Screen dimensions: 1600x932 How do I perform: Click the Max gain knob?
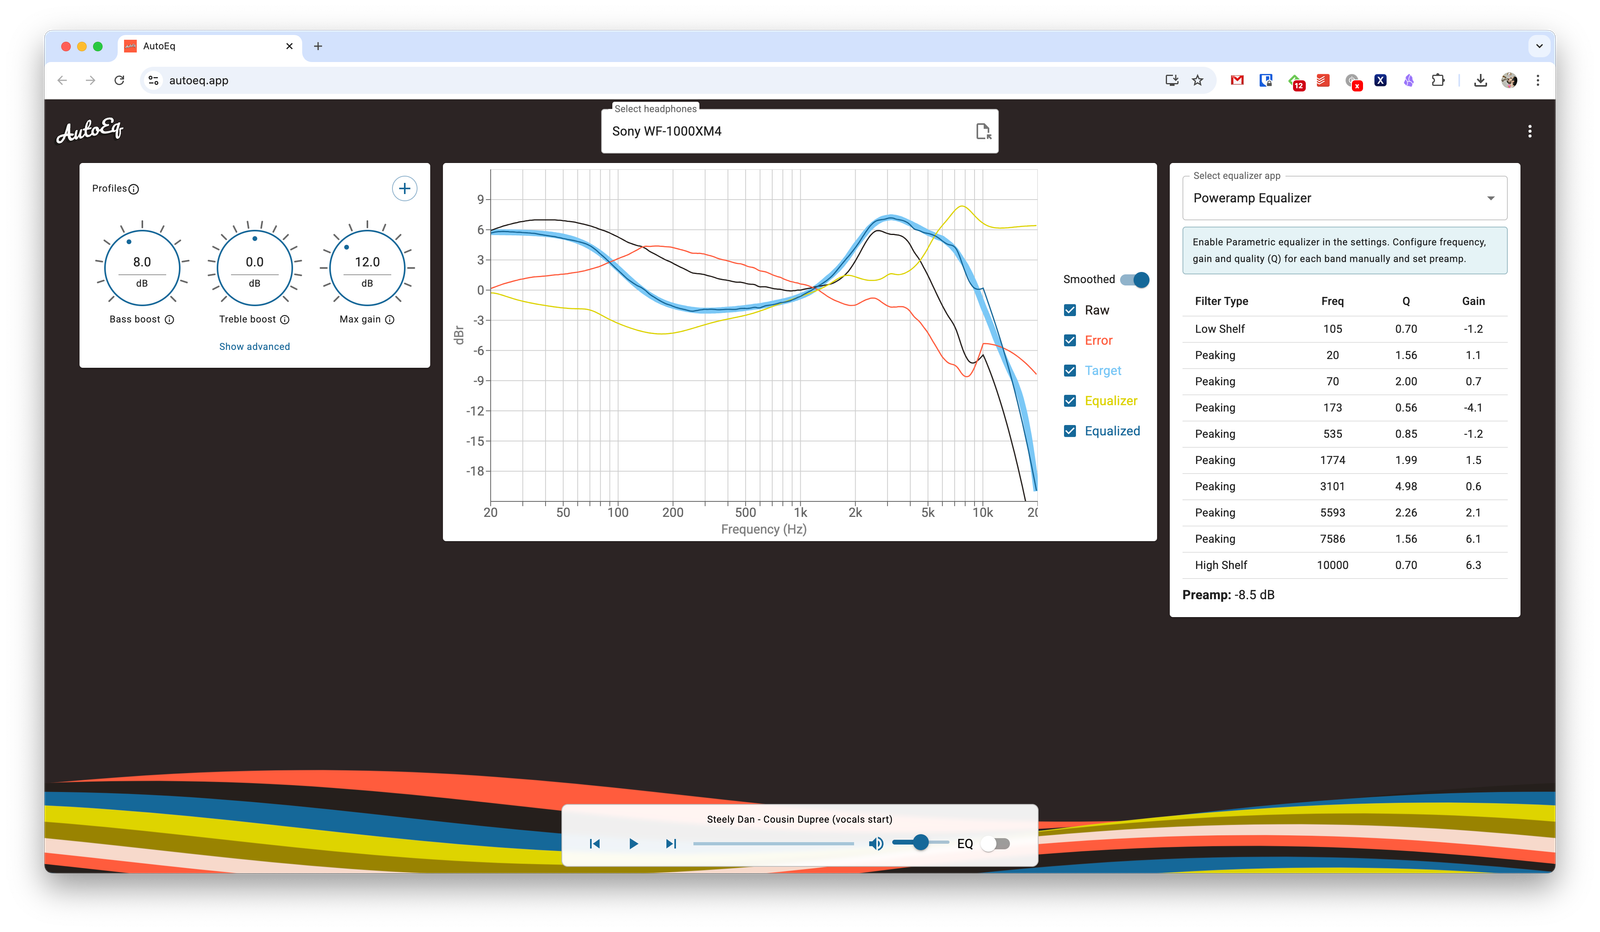click(367, 268)
